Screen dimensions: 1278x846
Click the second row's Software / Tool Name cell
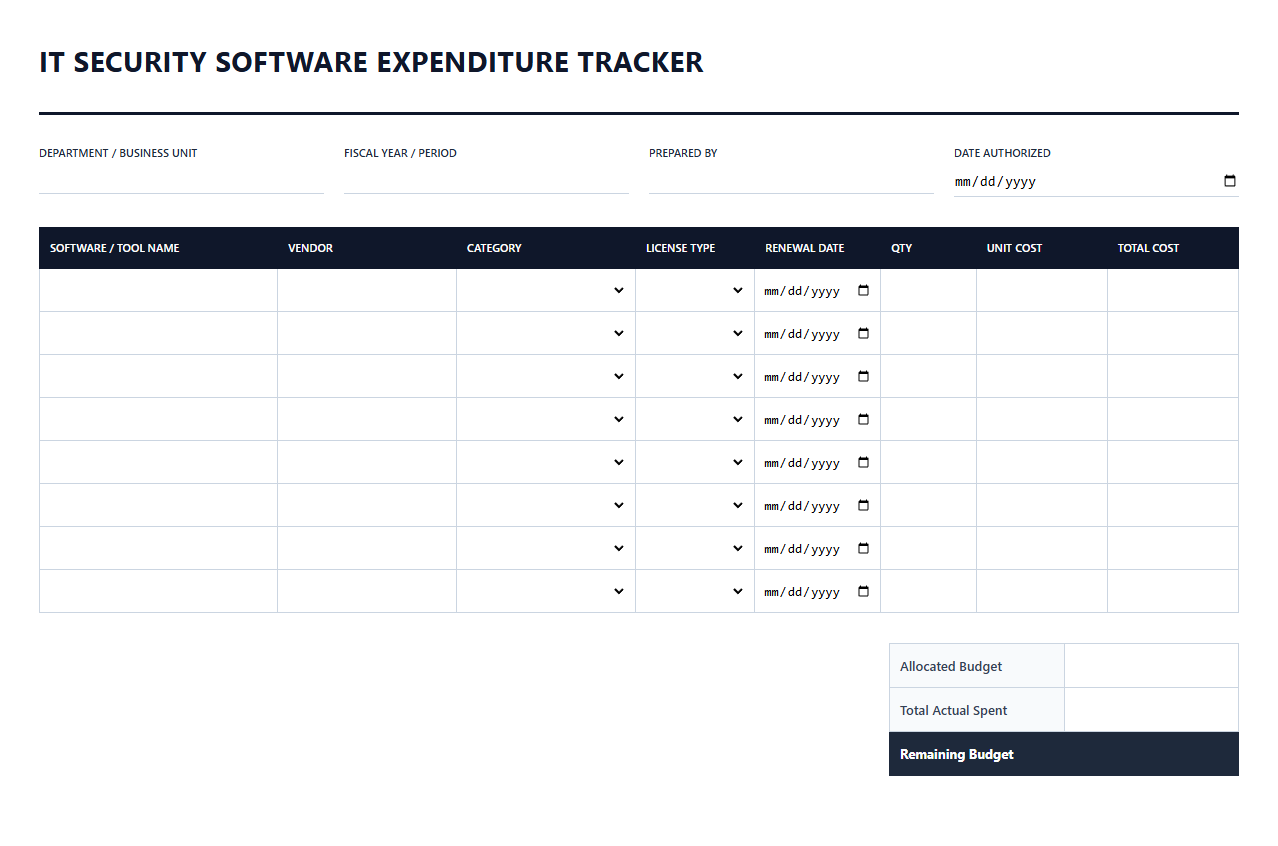pos(158,333)
